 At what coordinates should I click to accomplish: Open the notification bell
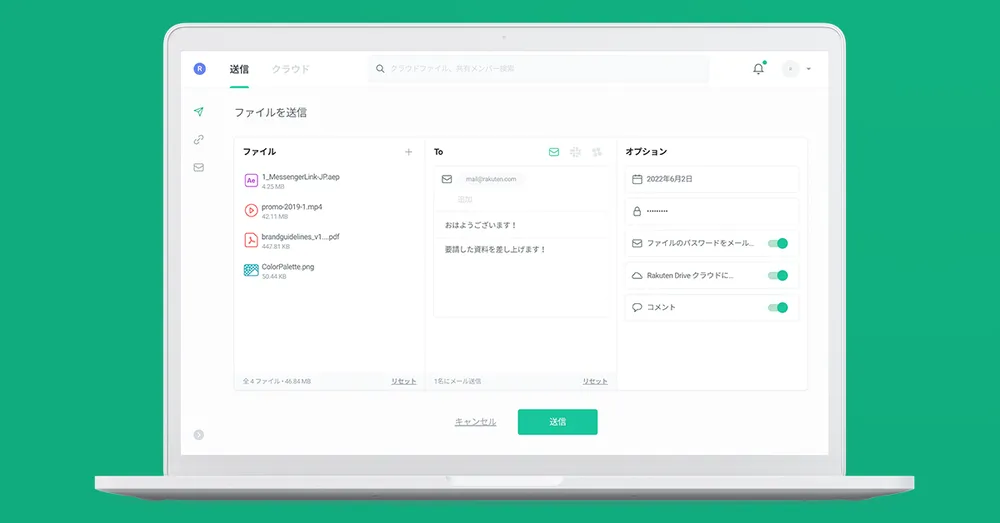point(758,69)
